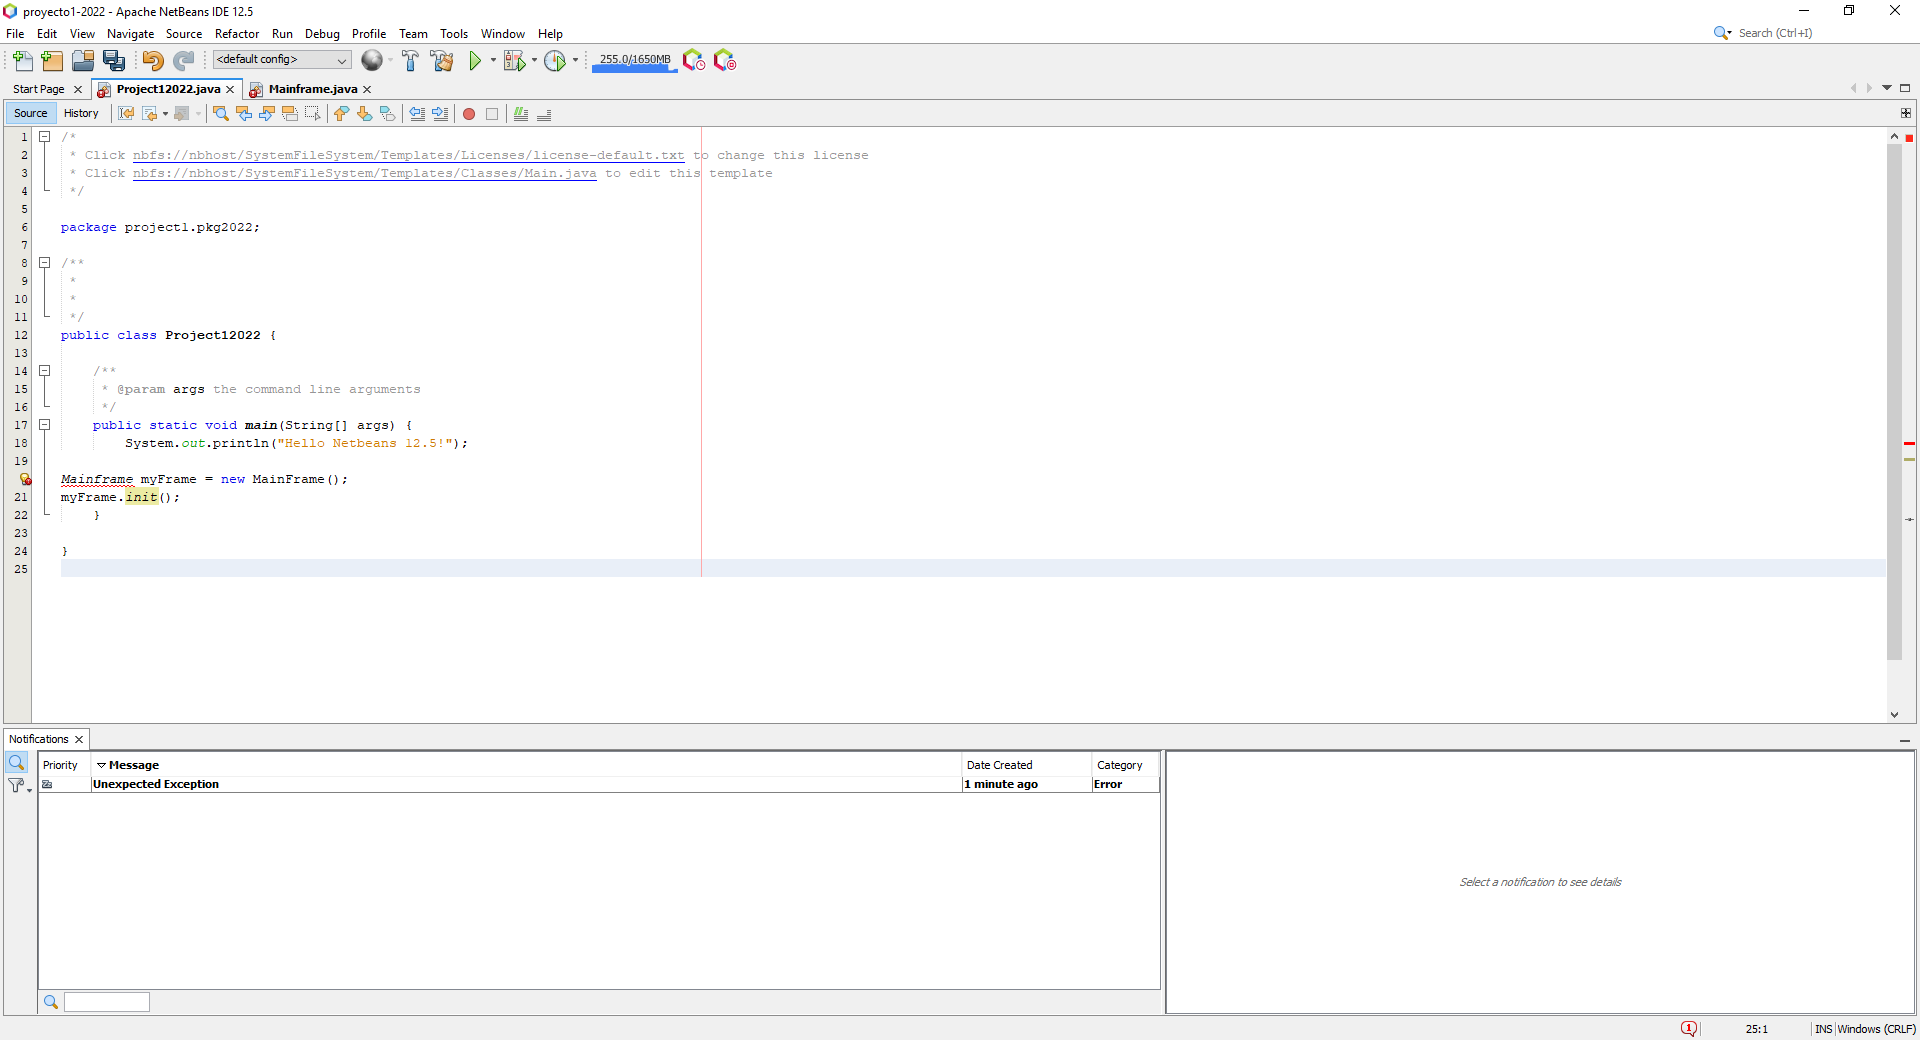This screenshot has height=1040, width=1920.
Task: Start macro recording in the editor toolbar
Action: (468, 114)
